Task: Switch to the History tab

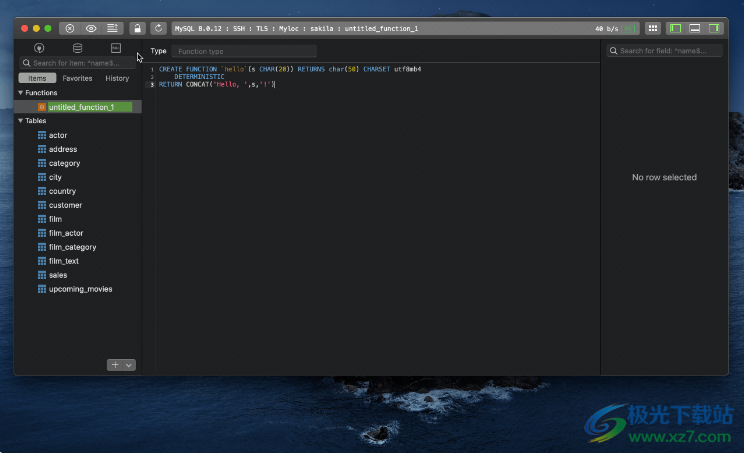Action: 117,78
